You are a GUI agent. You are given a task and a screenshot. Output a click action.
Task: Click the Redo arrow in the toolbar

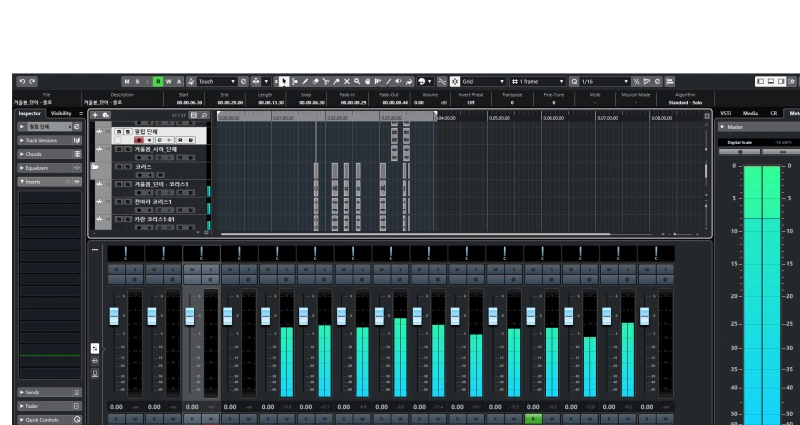31,81
